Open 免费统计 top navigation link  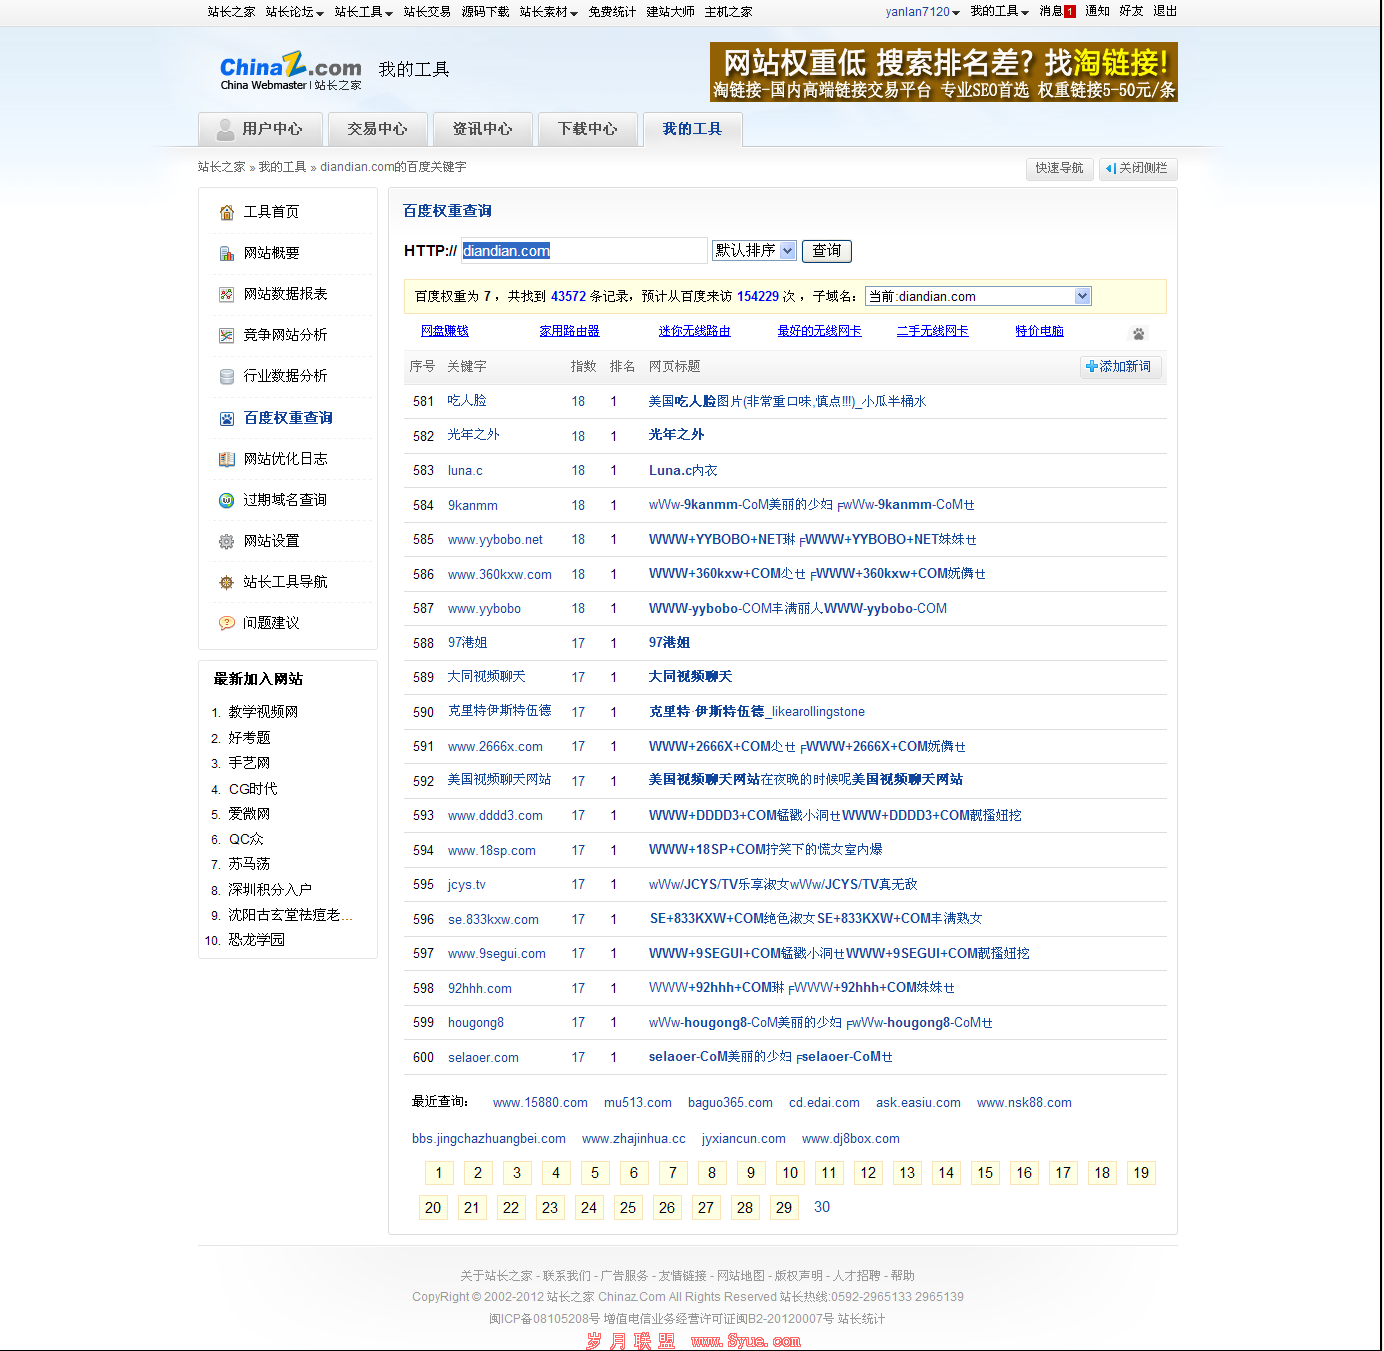pyautogui.click(x=612, y=12)
